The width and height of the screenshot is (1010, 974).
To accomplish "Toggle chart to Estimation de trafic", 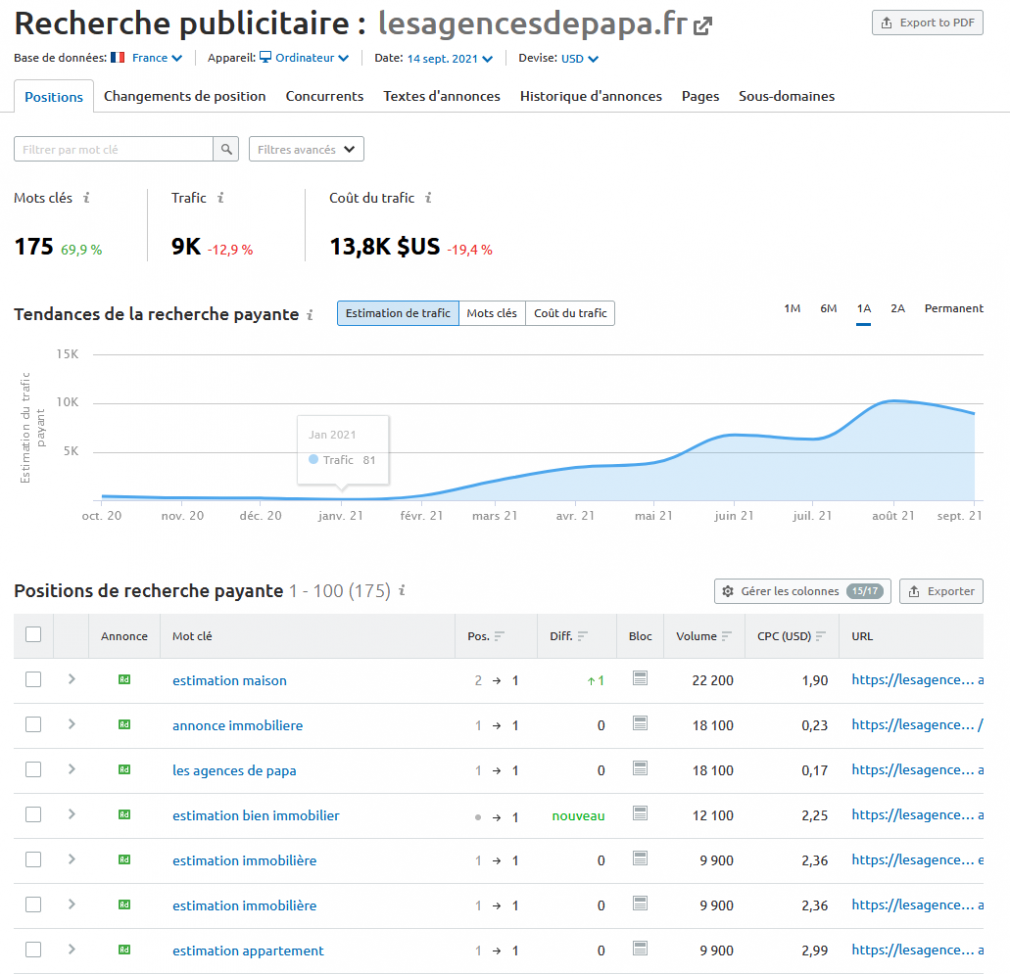I will click(398, 314).
